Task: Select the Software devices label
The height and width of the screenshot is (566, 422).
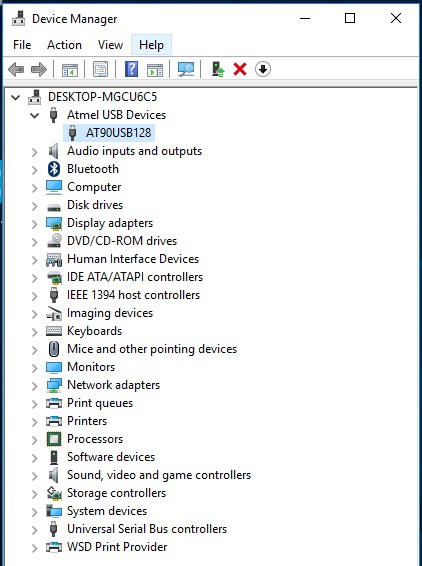Action: click(111, 457)
